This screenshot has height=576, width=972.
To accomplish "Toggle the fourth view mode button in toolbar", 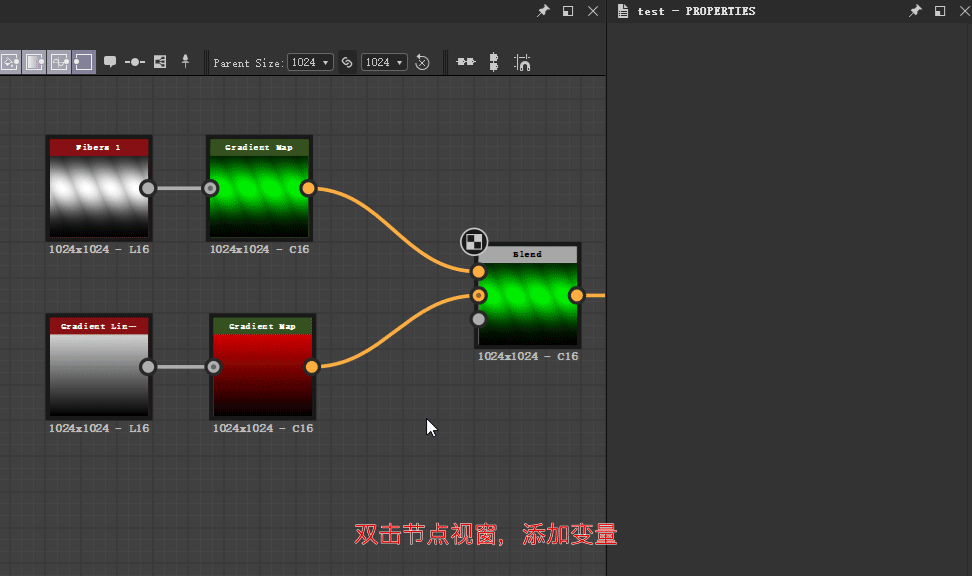I will [85, 62].
